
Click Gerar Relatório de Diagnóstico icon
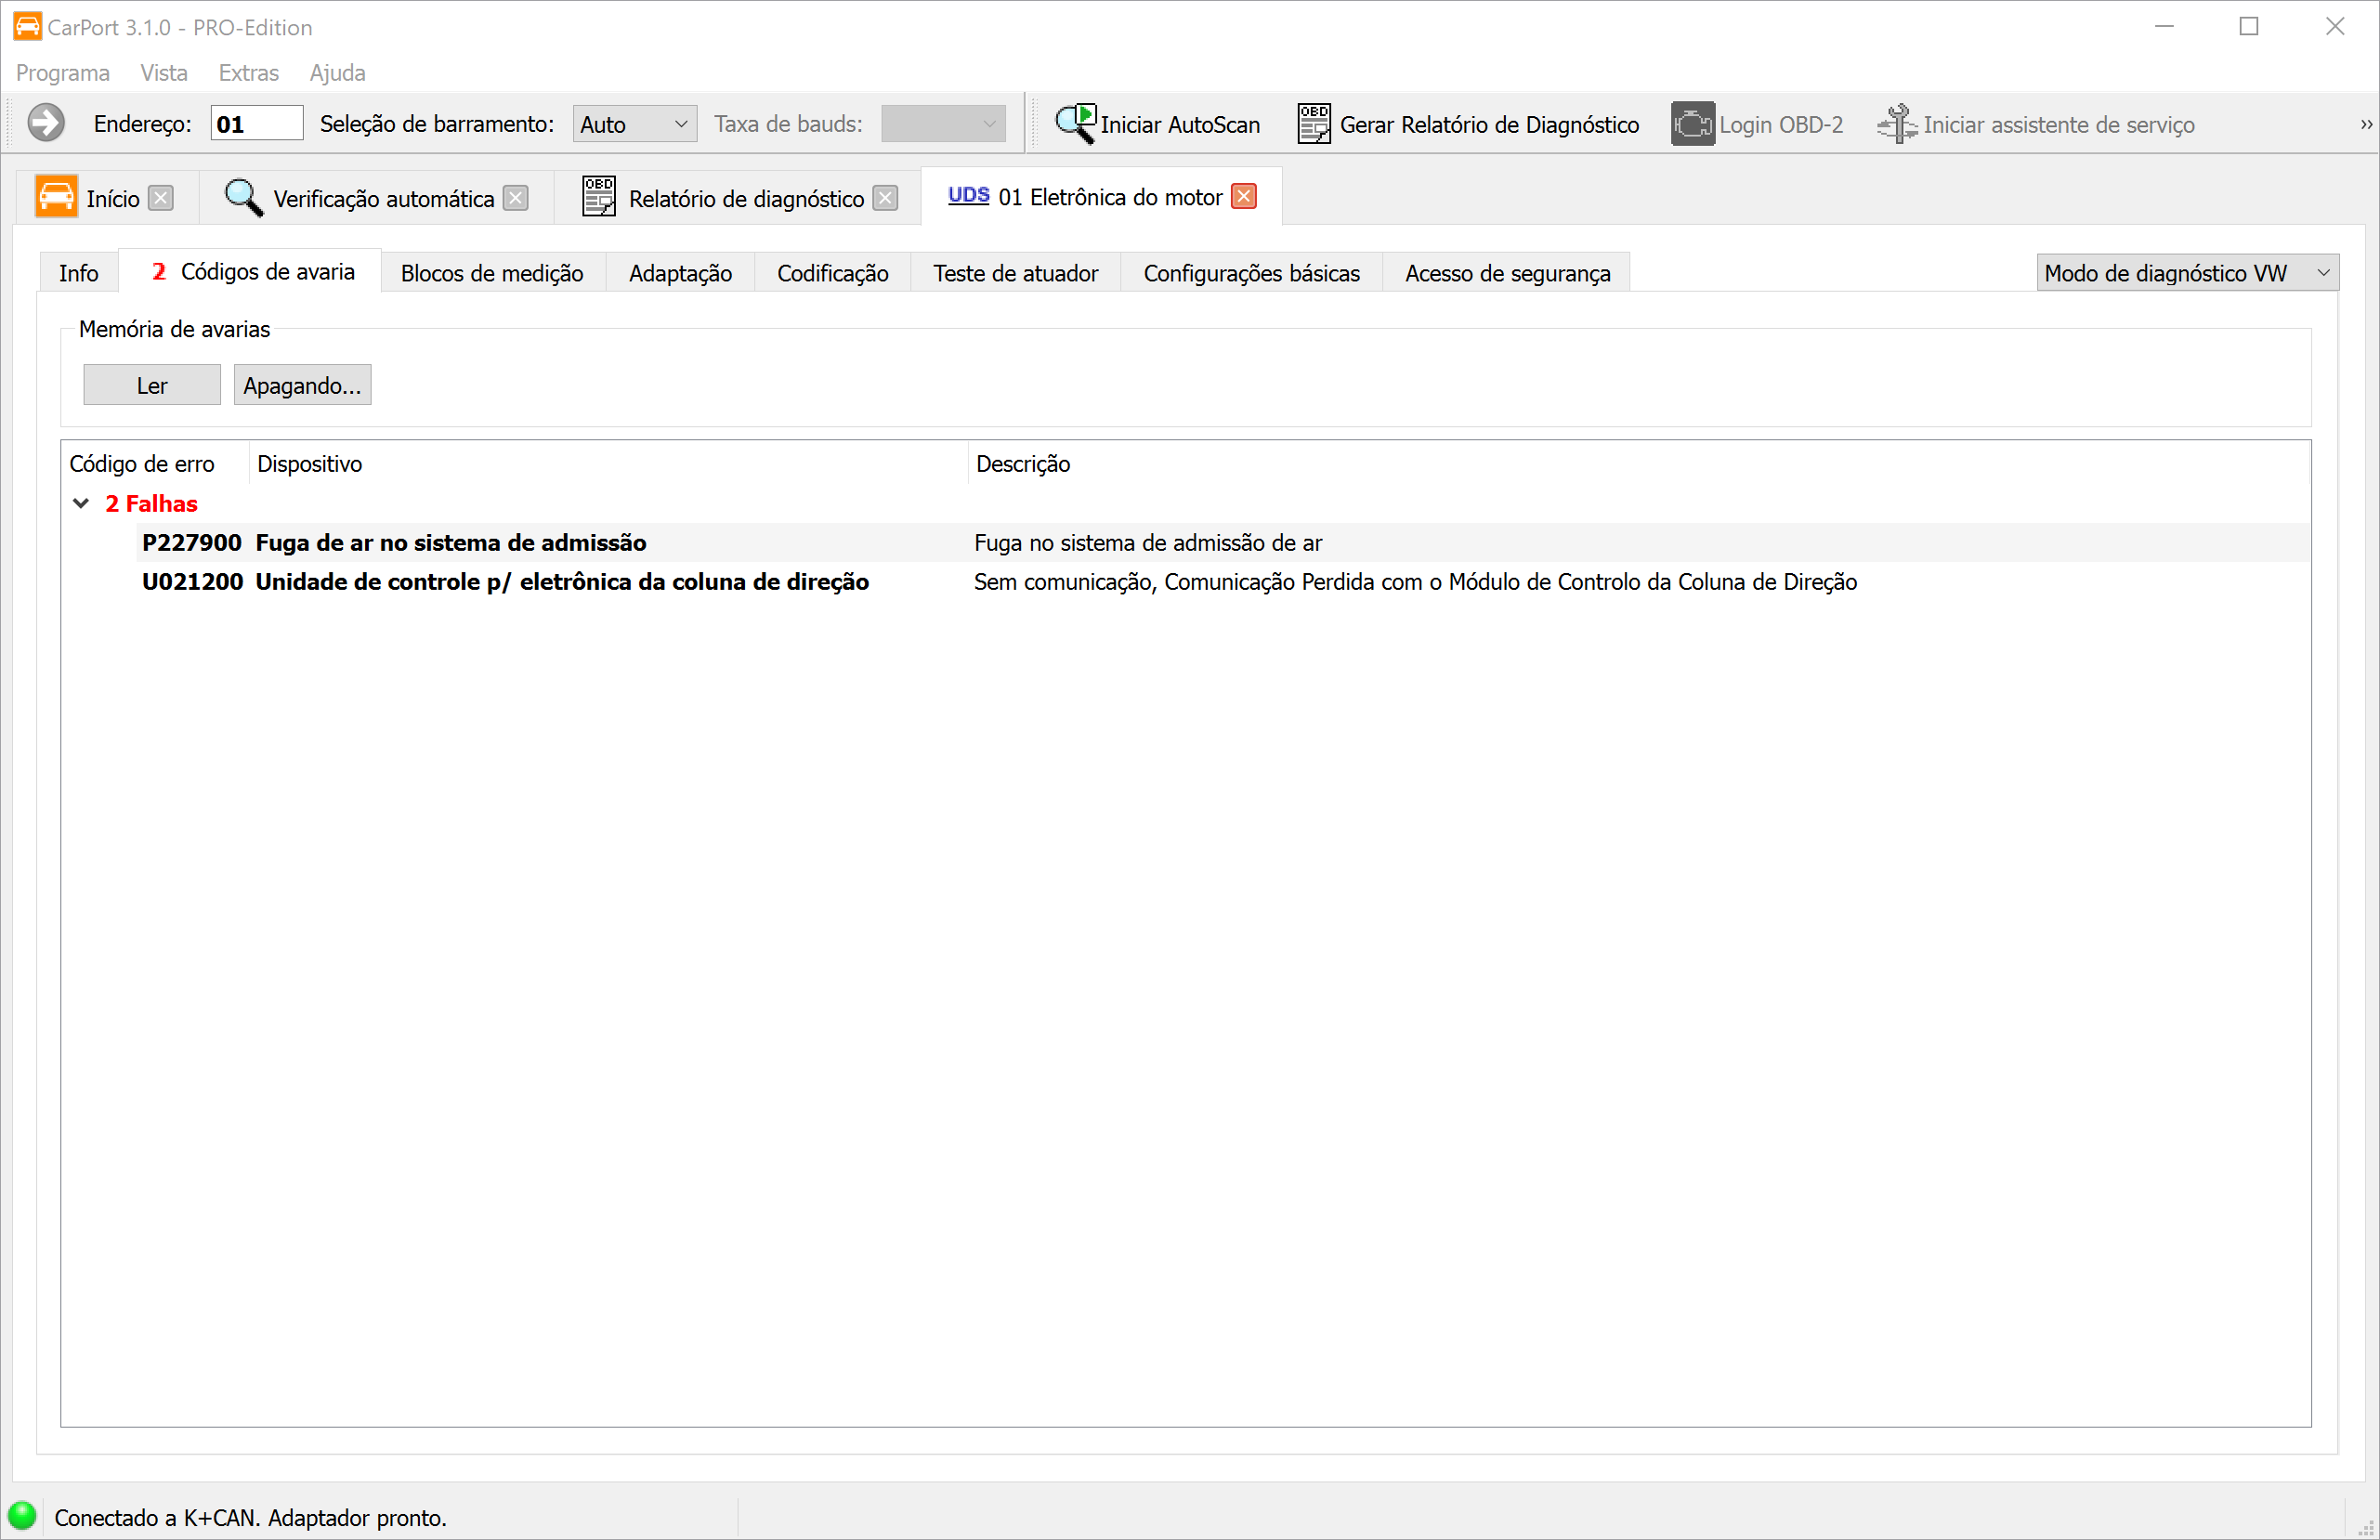click(x=1313, y=124)
